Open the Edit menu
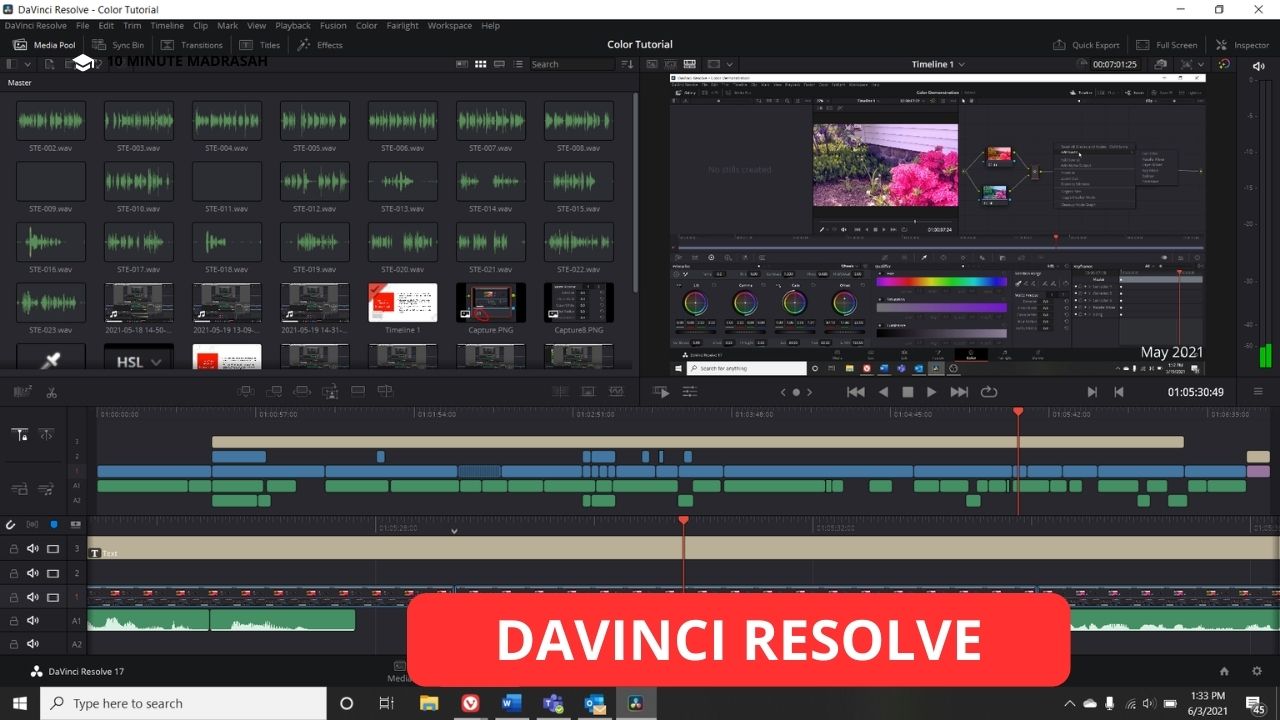Screen dimensions: 1280x720 (106, 25)
